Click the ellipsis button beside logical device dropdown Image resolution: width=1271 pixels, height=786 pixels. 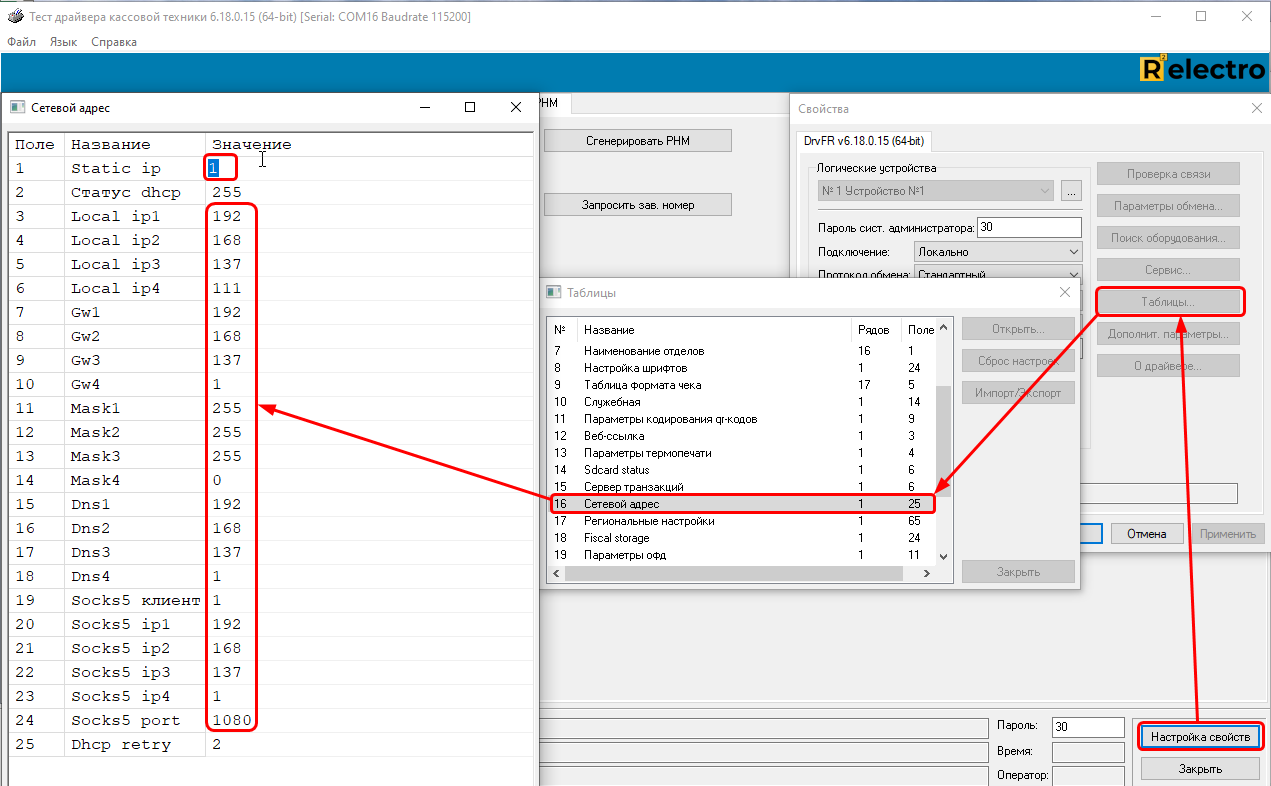1071,190
